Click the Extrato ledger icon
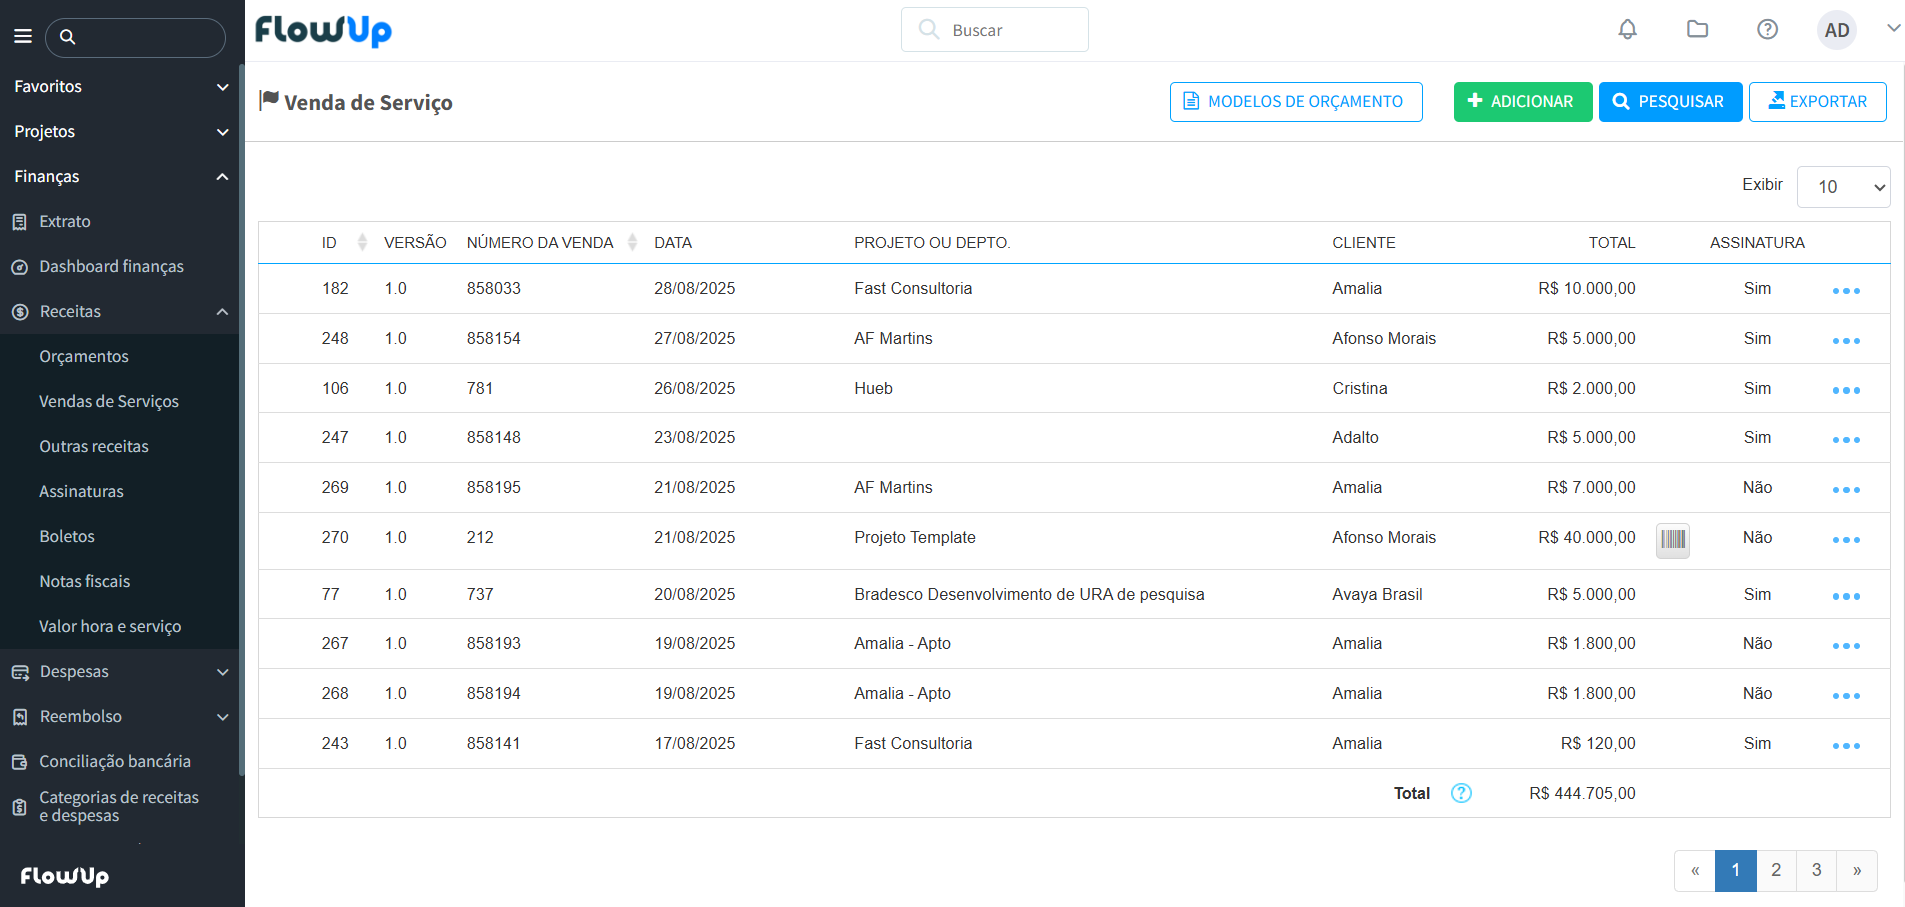This screenshot has width=1905, height=907. click(x=21, y=221)
